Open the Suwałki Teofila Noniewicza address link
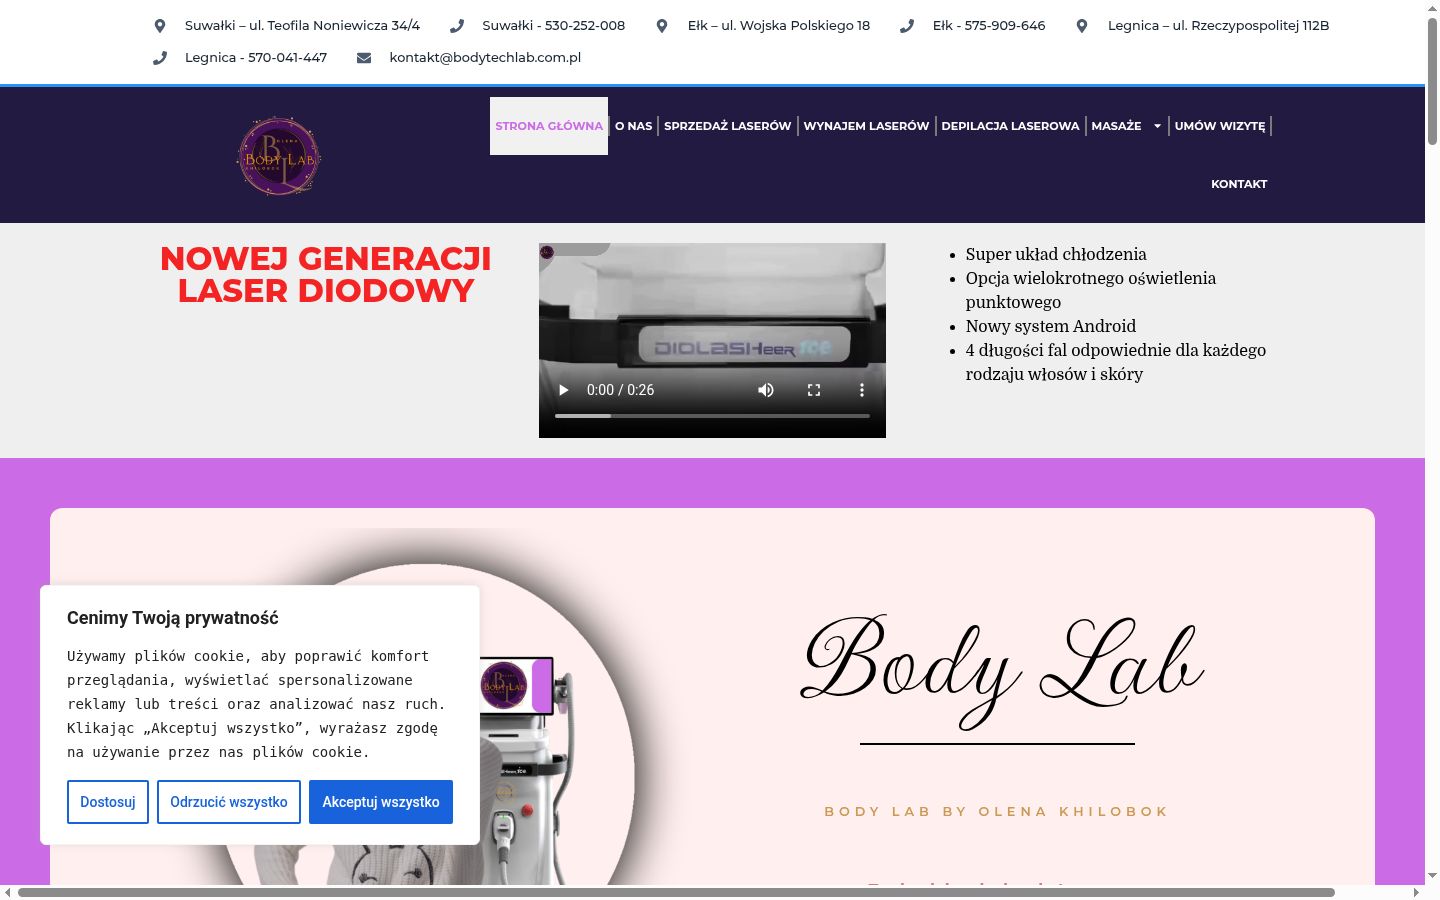This screenshot has width=1440, height=900. coord(302,26)
